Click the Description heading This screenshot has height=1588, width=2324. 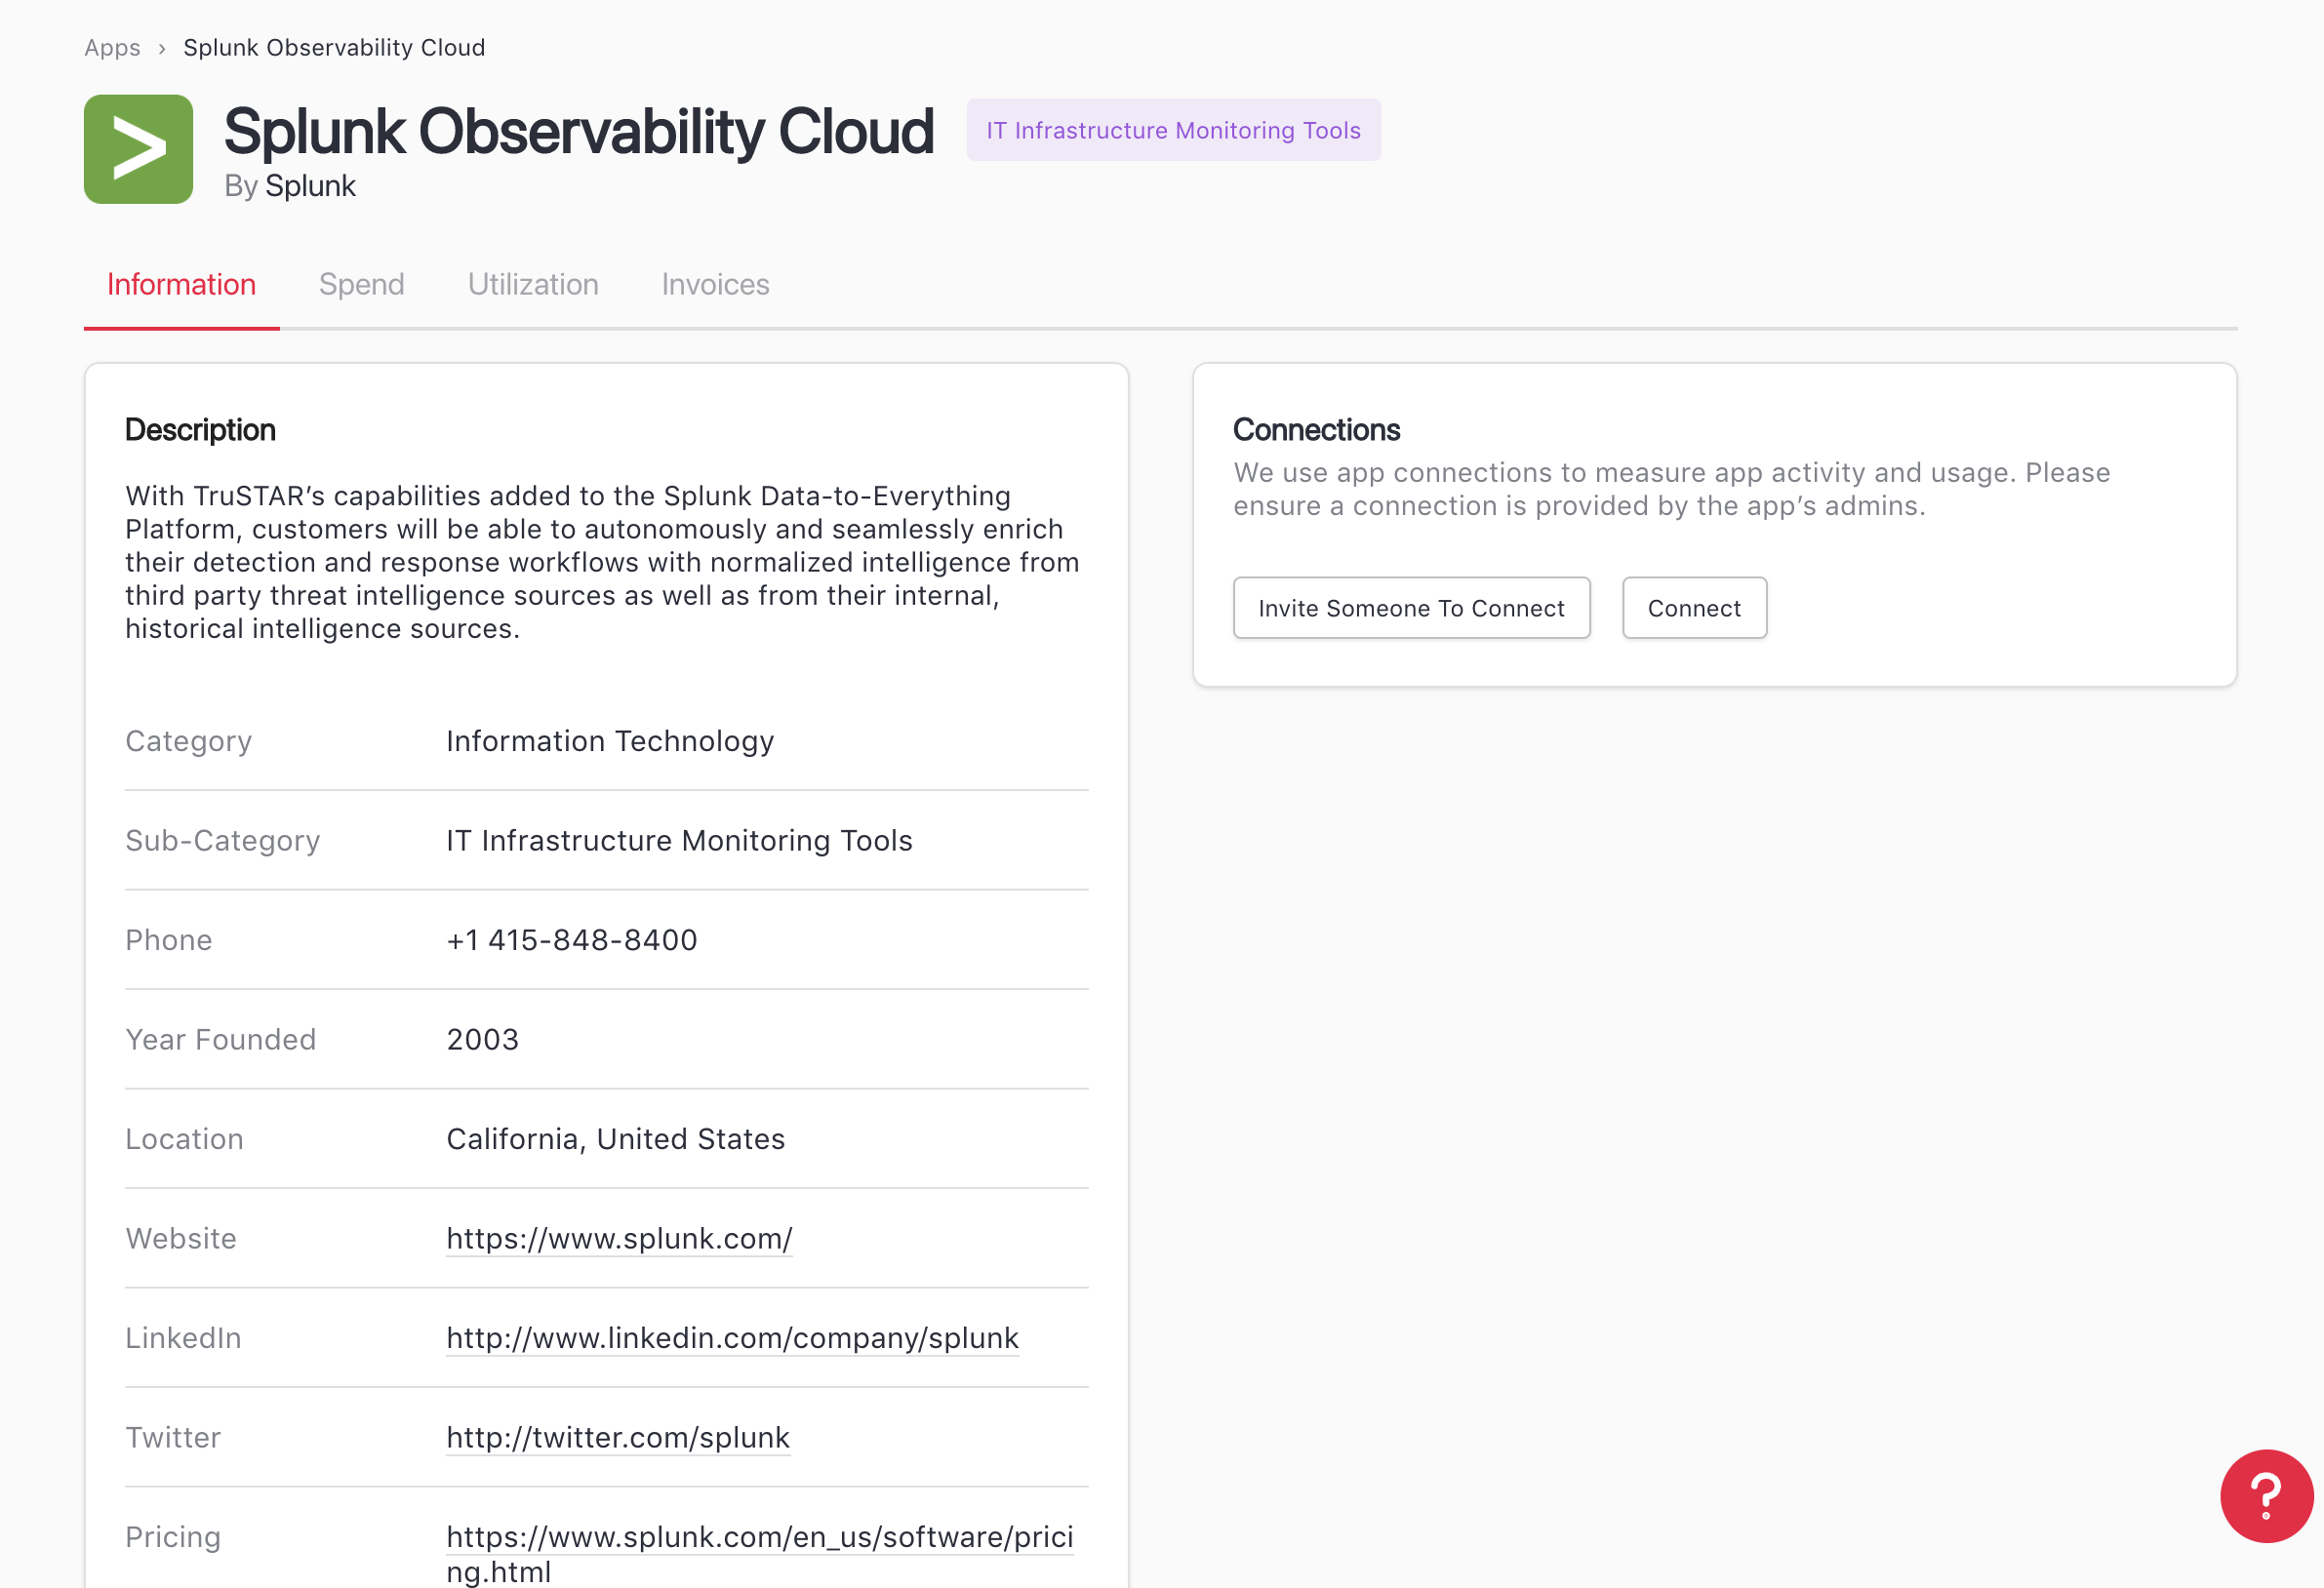[200, 430]
